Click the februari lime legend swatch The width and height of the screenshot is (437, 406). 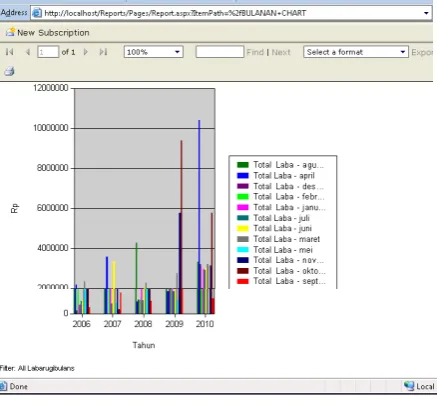243,197
